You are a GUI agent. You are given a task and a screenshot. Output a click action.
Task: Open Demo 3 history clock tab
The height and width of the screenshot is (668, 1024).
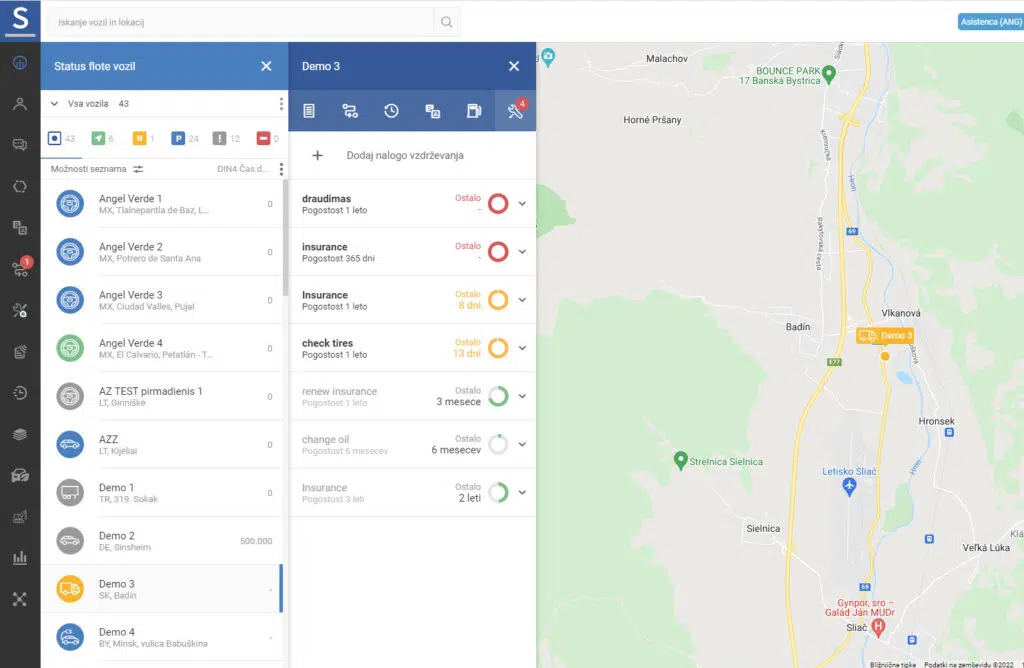coord(391,111)
